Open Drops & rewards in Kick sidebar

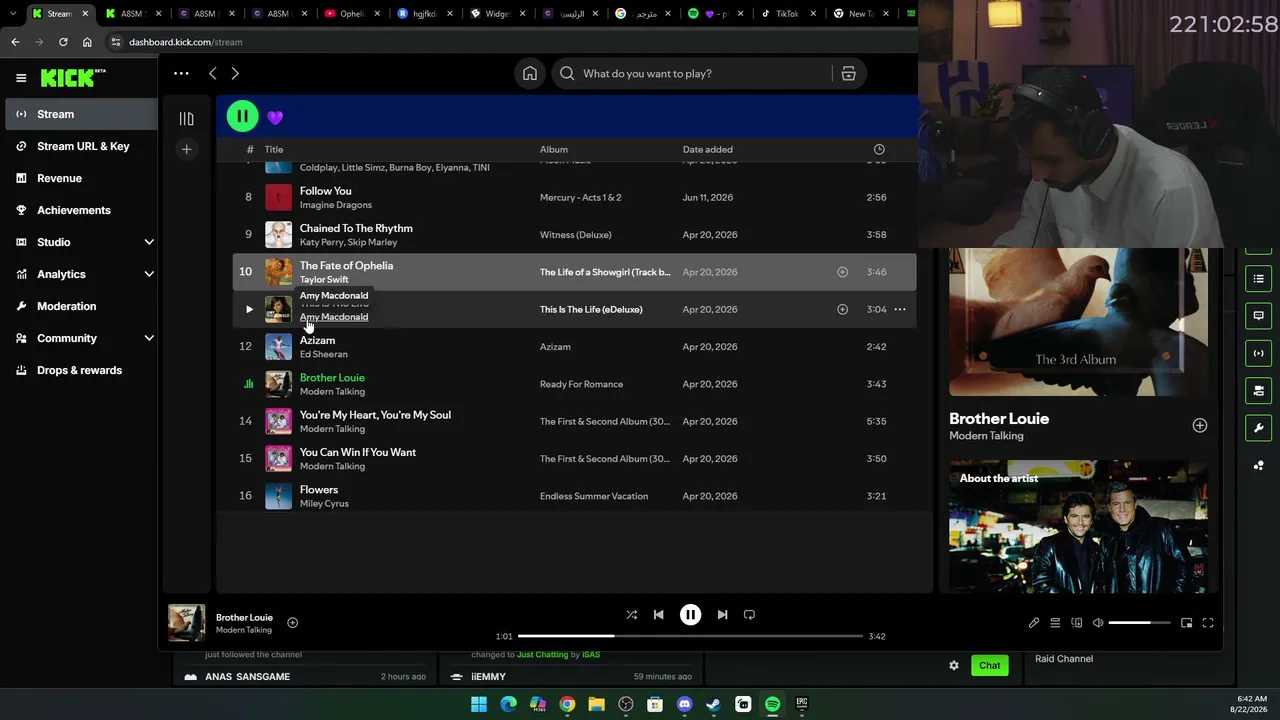click(x=79, y=370)
